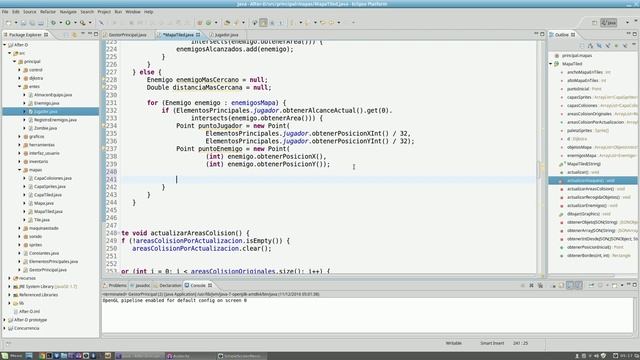This screenshot has width=640, height=360.
Task: Switch to GestorPrincipal.java editor tab
Action: (x=127, y=35)
